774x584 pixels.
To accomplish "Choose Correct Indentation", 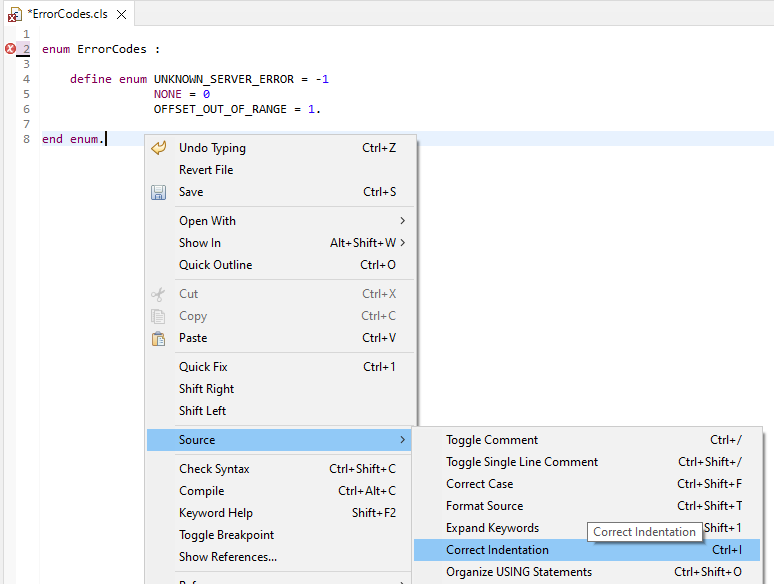I will 587,550.
